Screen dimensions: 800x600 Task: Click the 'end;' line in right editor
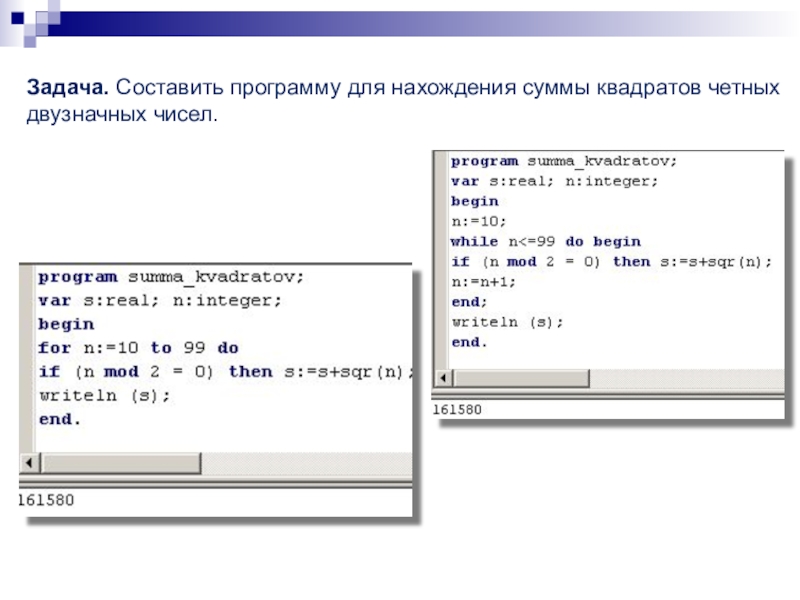[469, 302]
